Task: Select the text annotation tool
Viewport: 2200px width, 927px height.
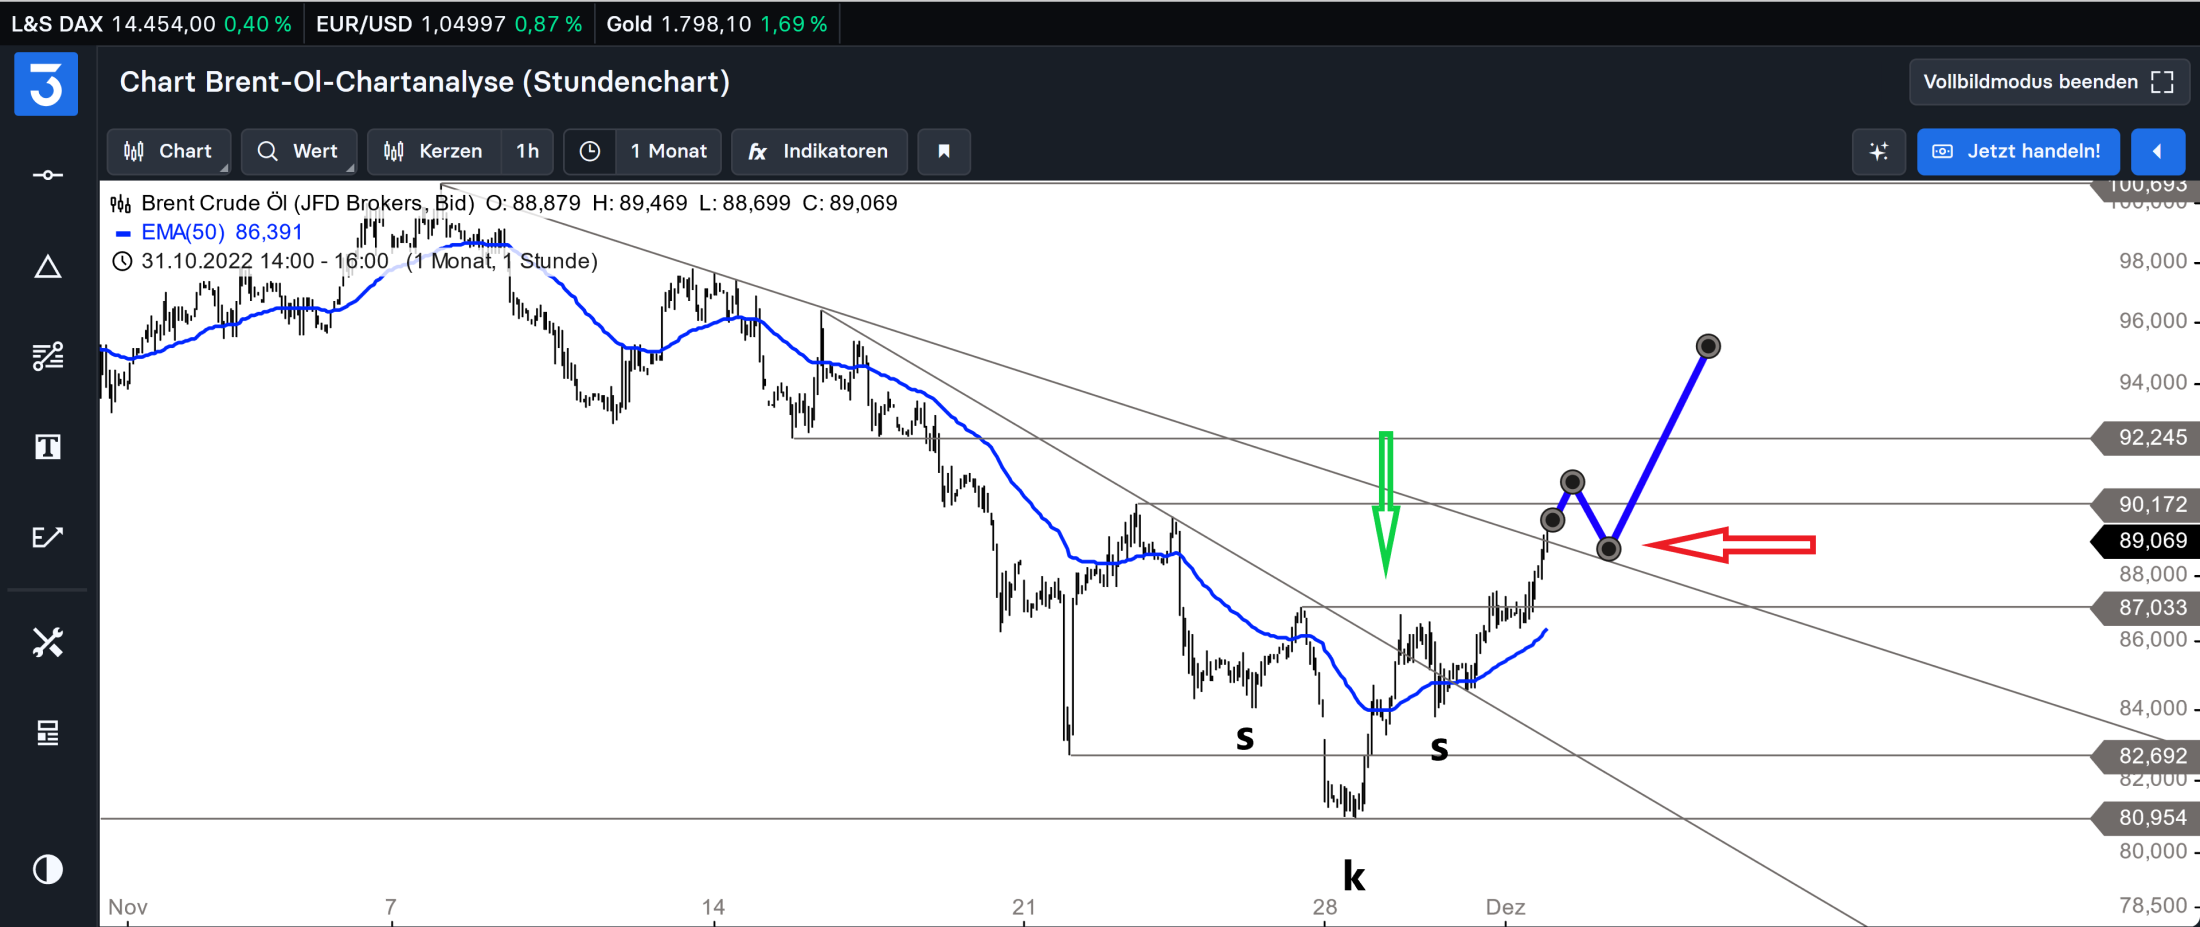Action: click(x=47, y=446)
